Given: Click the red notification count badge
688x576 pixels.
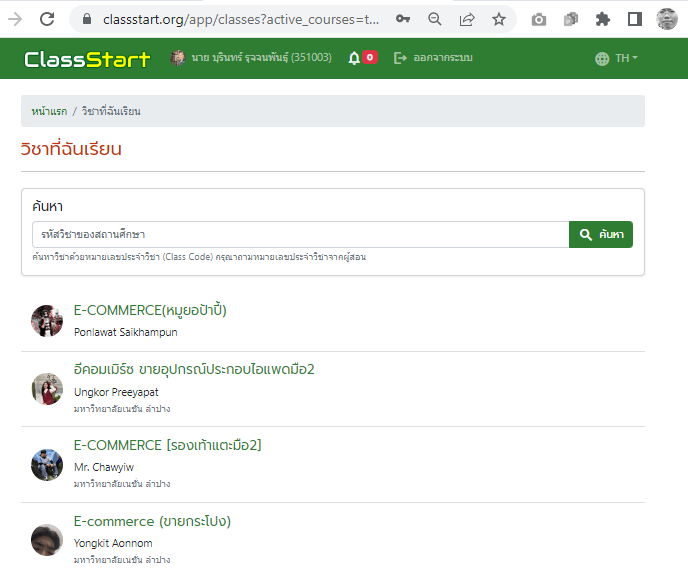Looking at the screenshot, I should (x=370, y=57).
